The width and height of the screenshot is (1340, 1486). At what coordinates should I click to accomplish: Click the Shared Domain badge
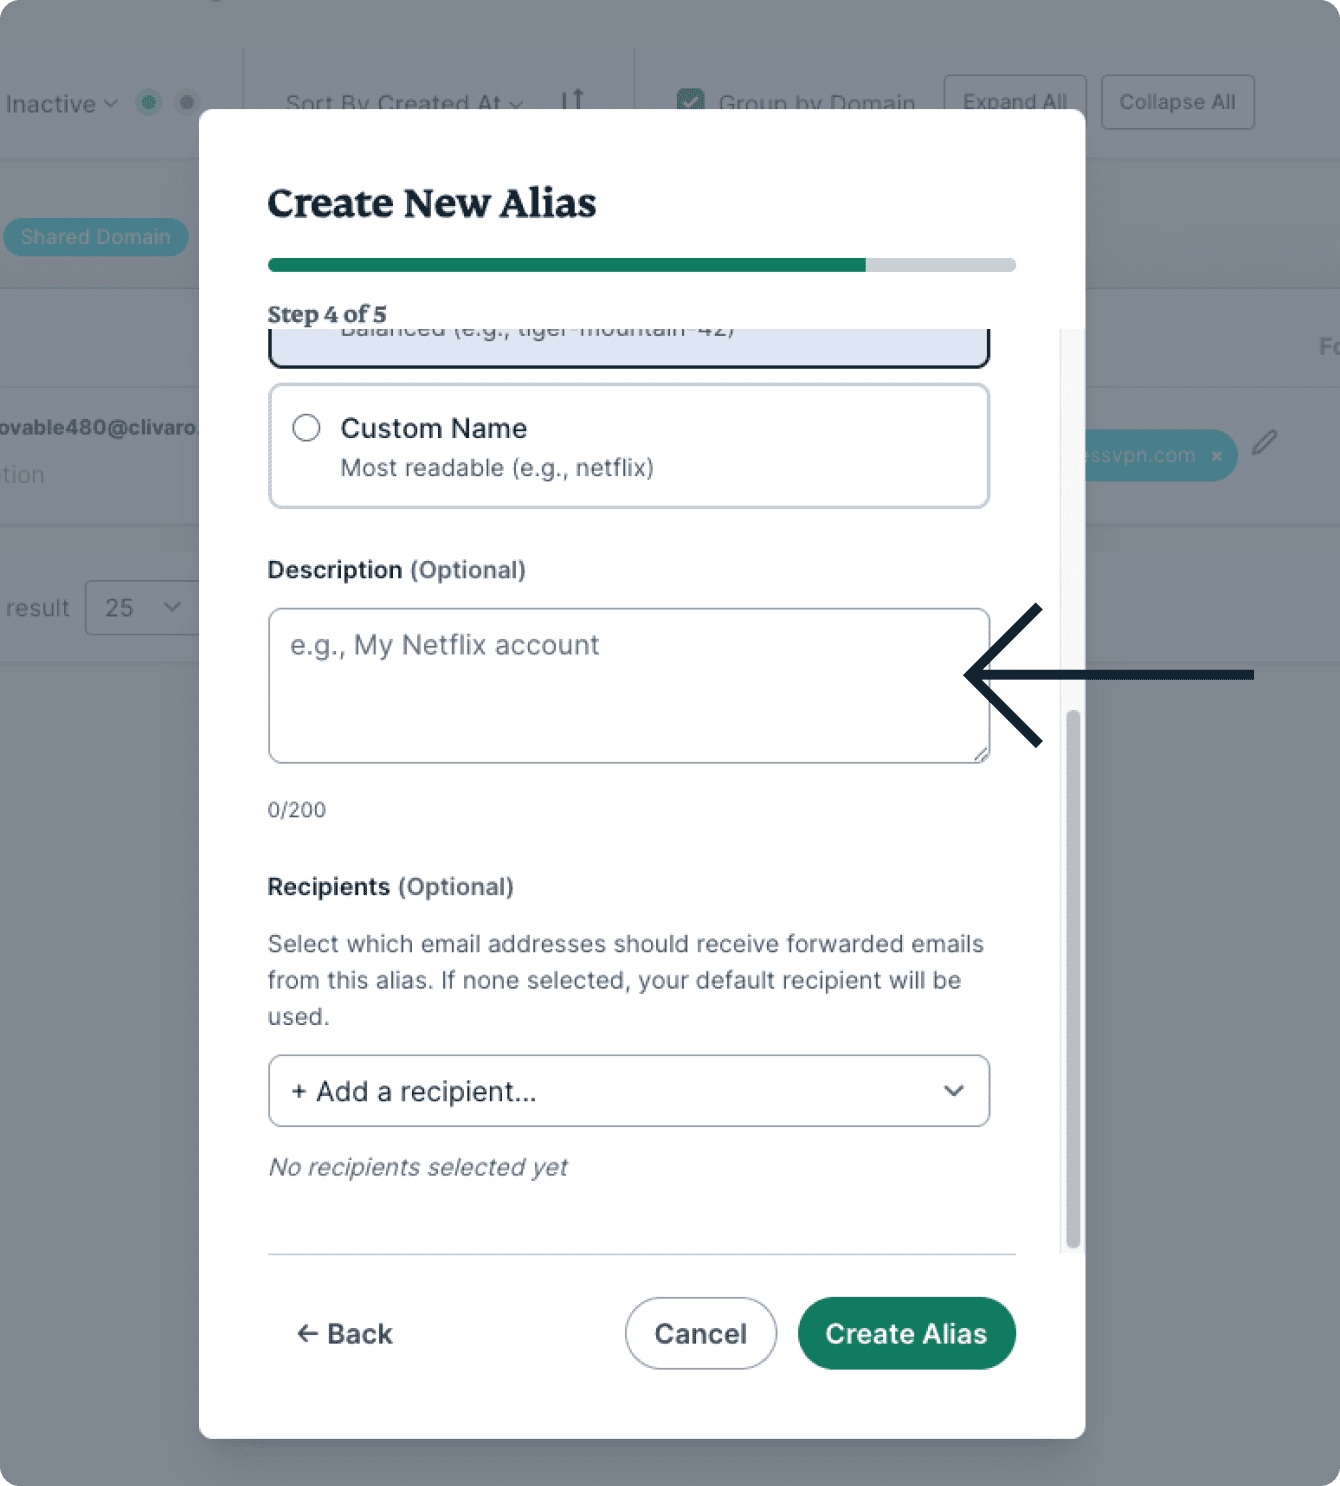tap(95, 237)
